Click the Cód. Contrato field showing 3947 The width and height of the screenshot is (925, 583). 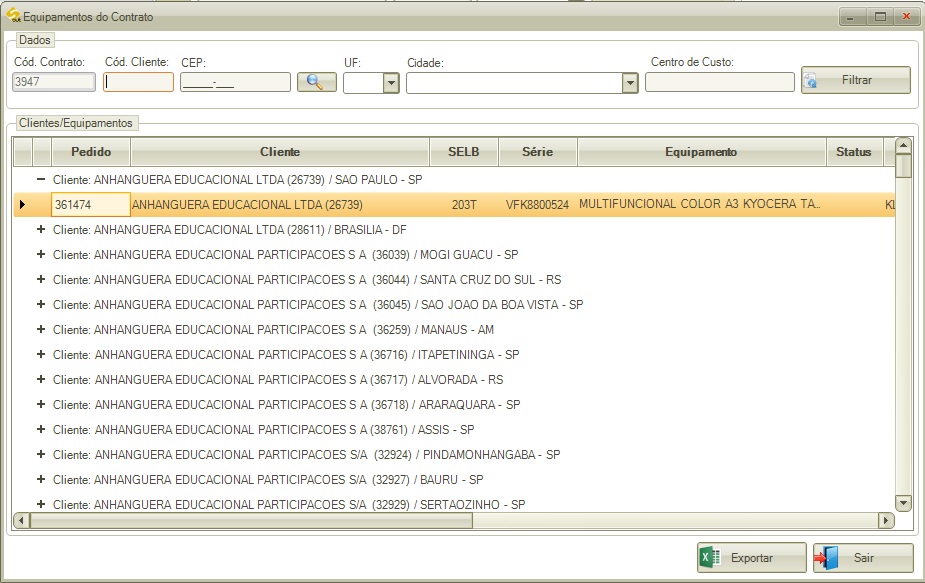[54, 82]
